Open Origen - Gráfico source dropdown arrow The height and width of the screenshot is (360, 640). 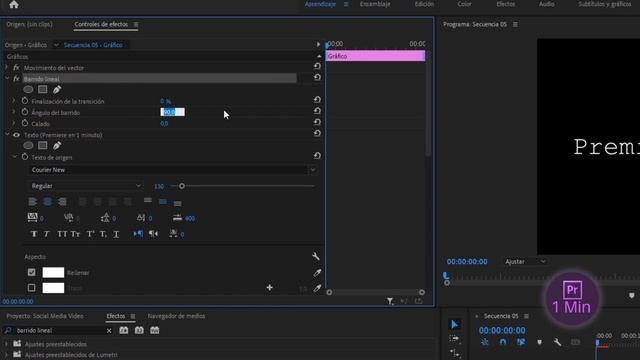[x=56, y=45]
